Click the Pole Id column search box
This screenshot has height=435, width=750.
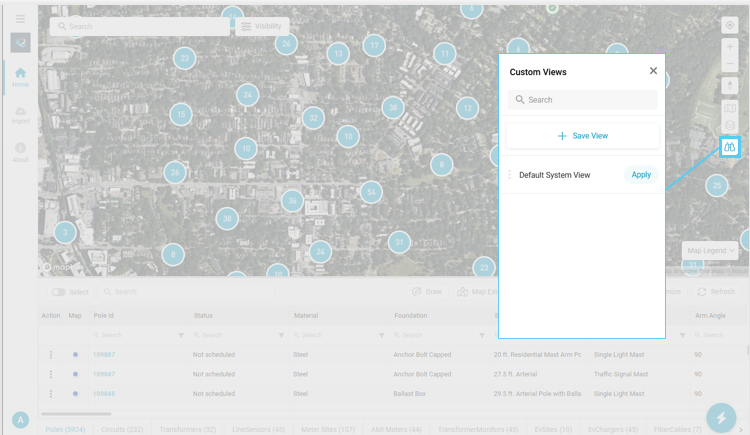(x=133, y=335)
